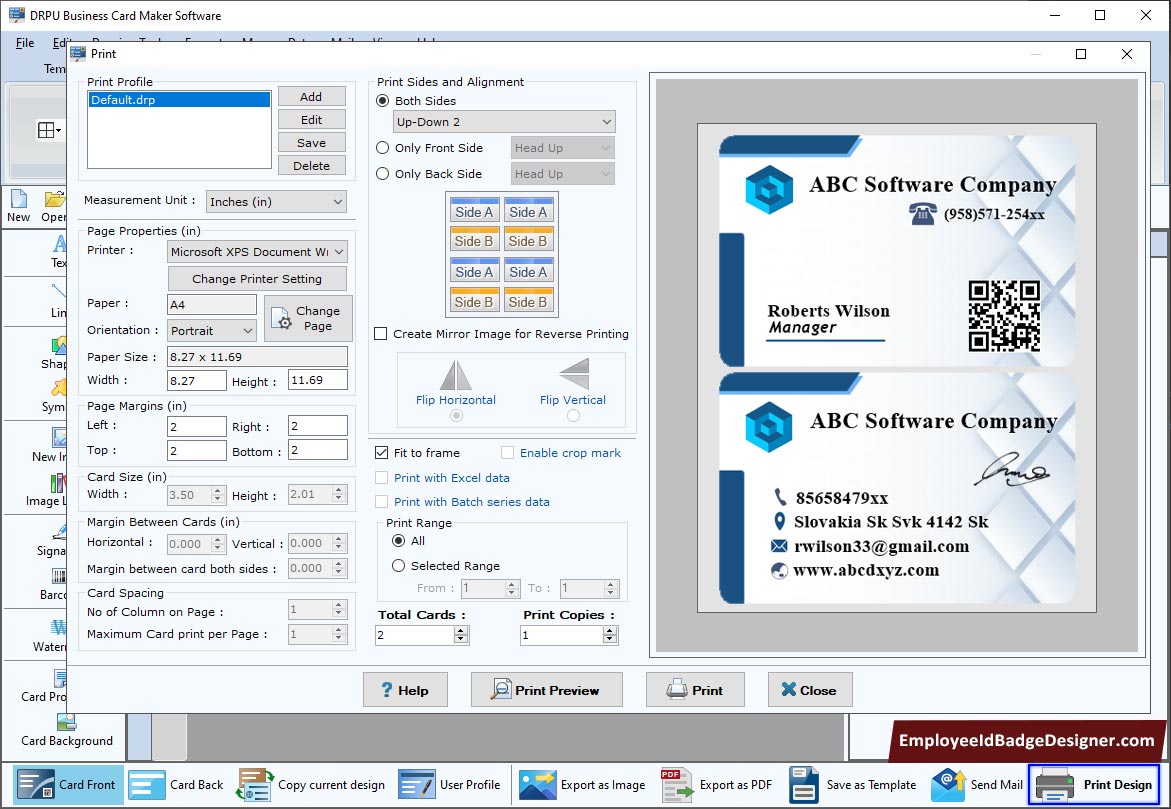The height and width of the screenshot is (809, 1171).
Task: Click Change Printer Setting button
Action: point(257,279)
